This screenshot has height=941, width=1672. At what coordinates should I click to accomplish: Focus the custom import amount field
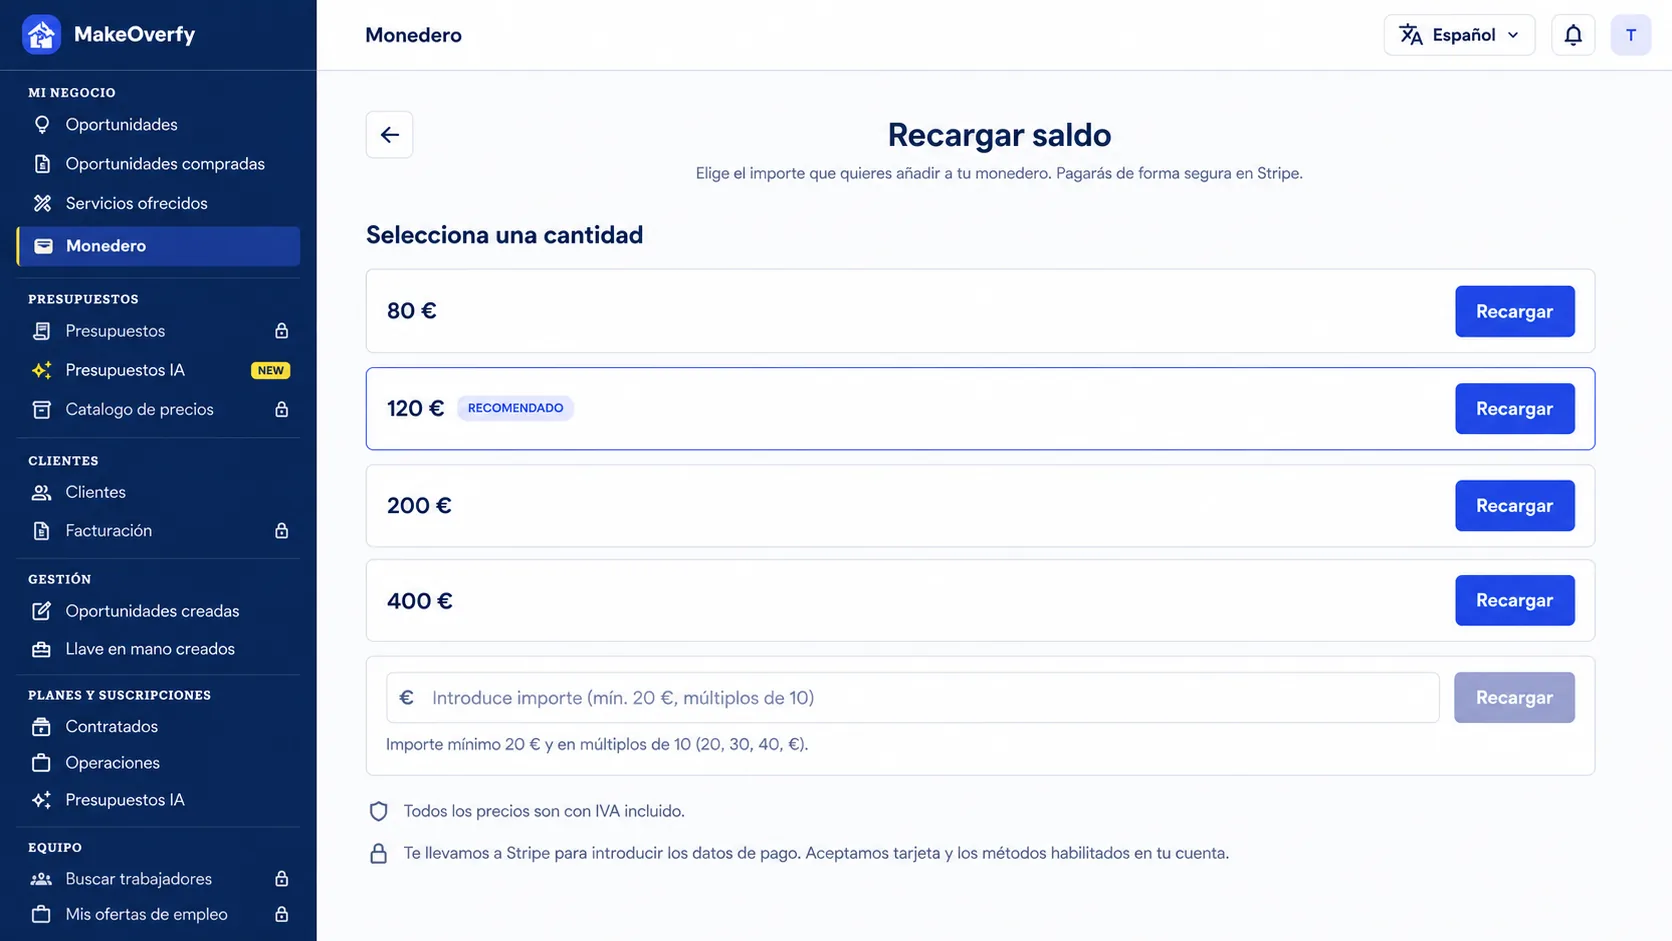(912, 698)
